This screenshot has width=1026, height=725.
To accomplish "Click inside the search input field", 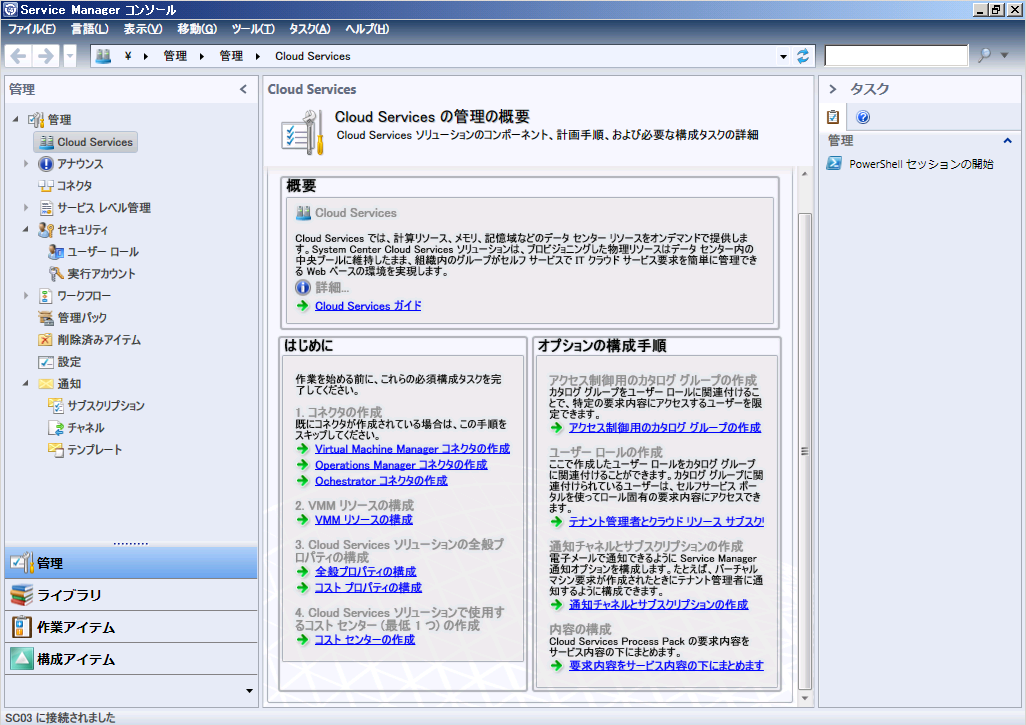I will click(x=896, y=56).
